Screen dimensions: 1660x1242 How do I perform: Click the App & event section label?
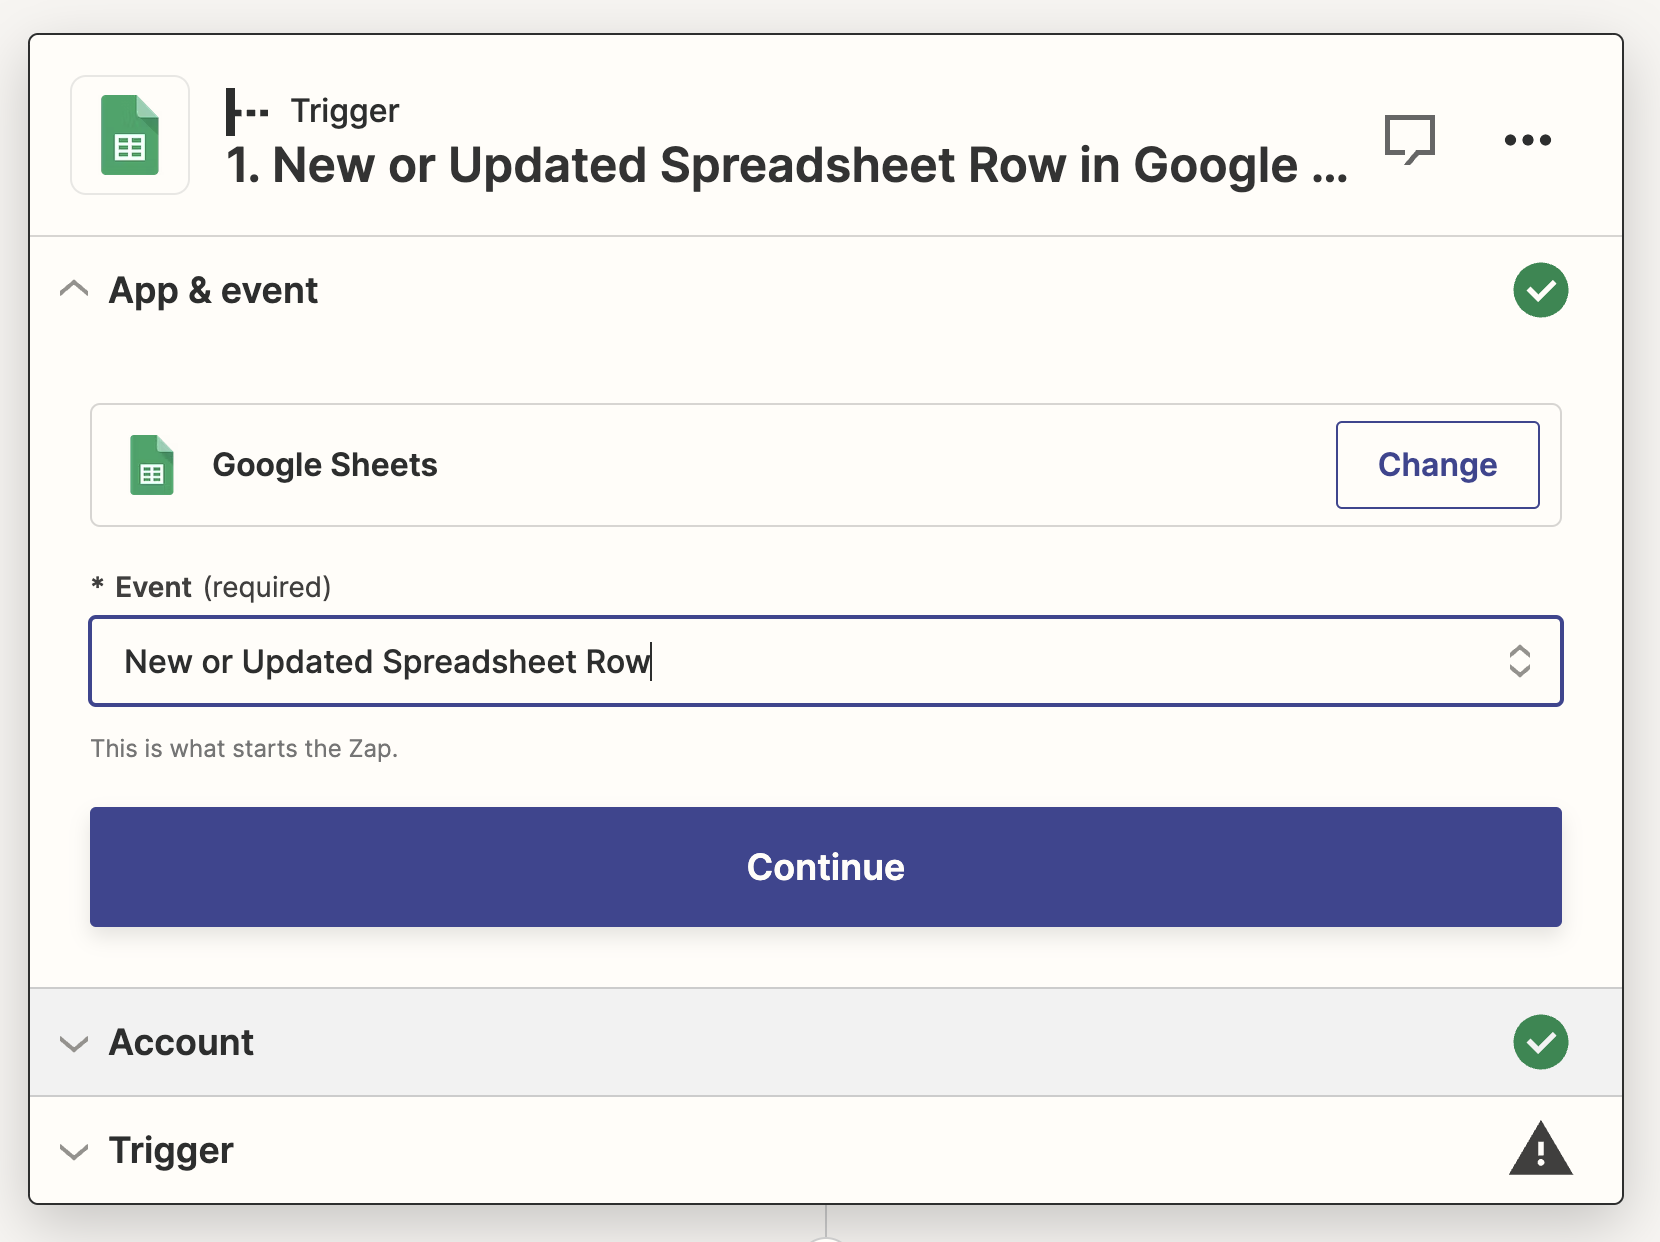pos(213,290)
